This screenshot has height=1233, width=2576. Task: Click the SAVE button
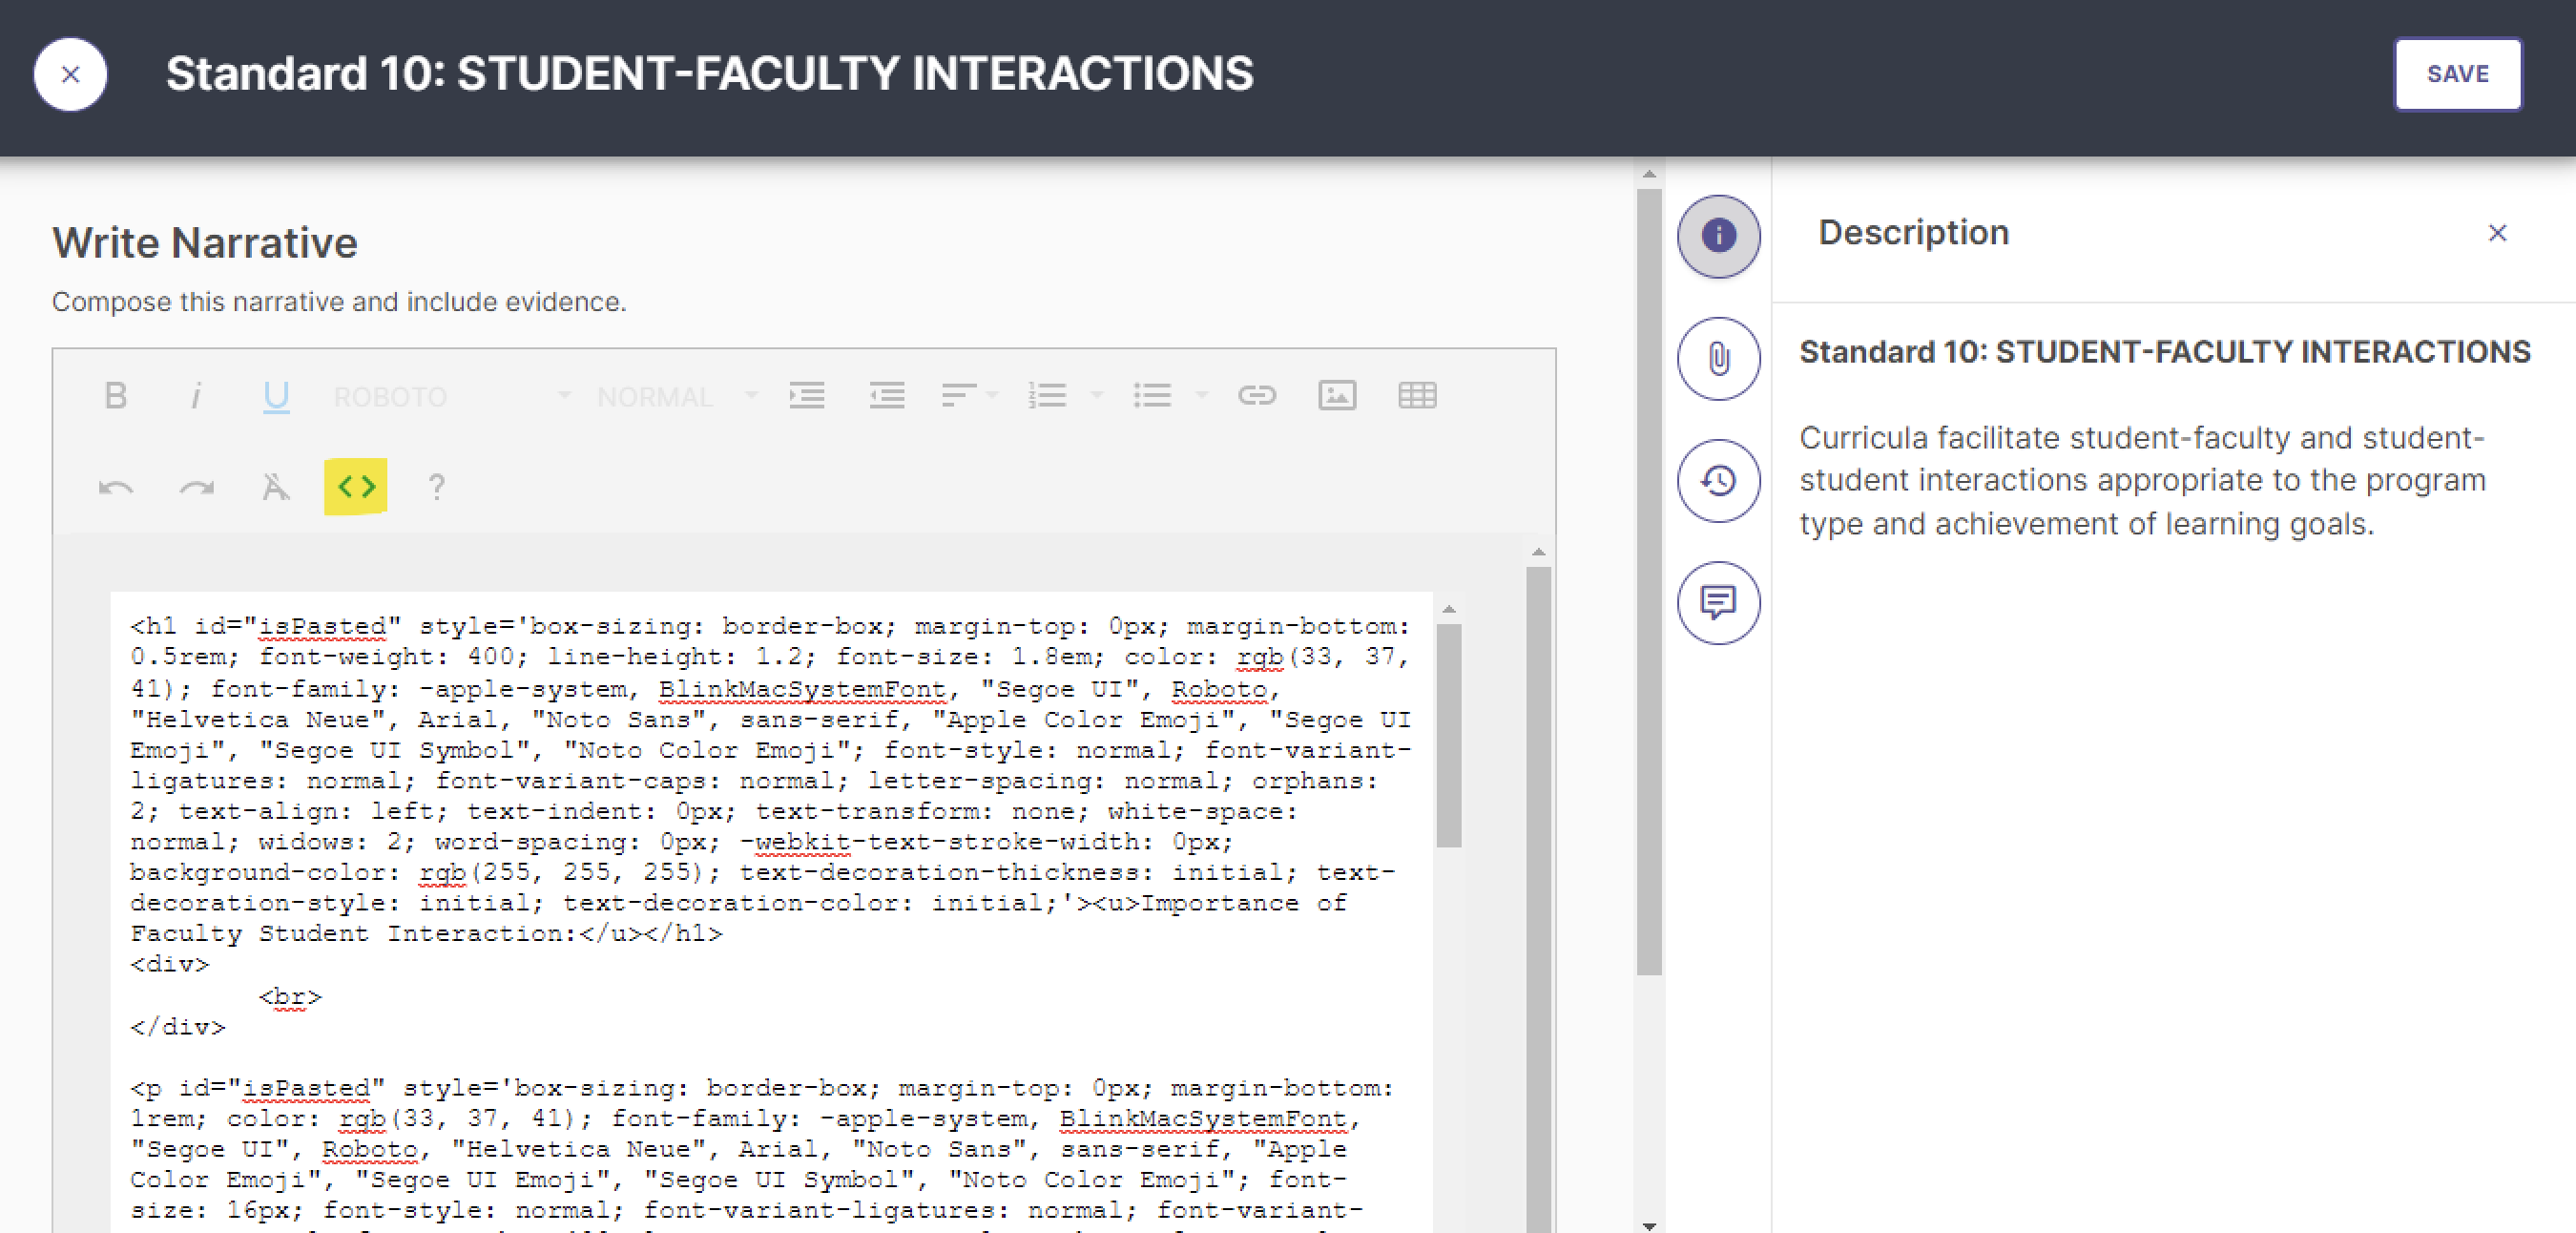pos(2457,74)
